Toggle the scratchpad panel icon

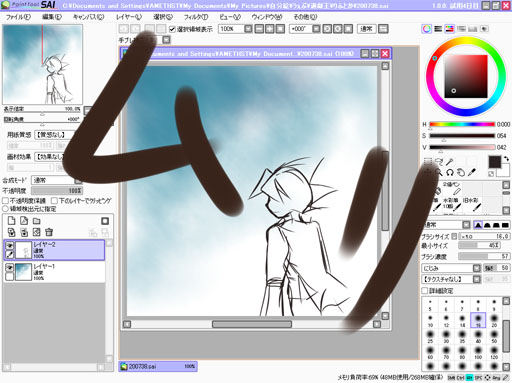[484, 29]
